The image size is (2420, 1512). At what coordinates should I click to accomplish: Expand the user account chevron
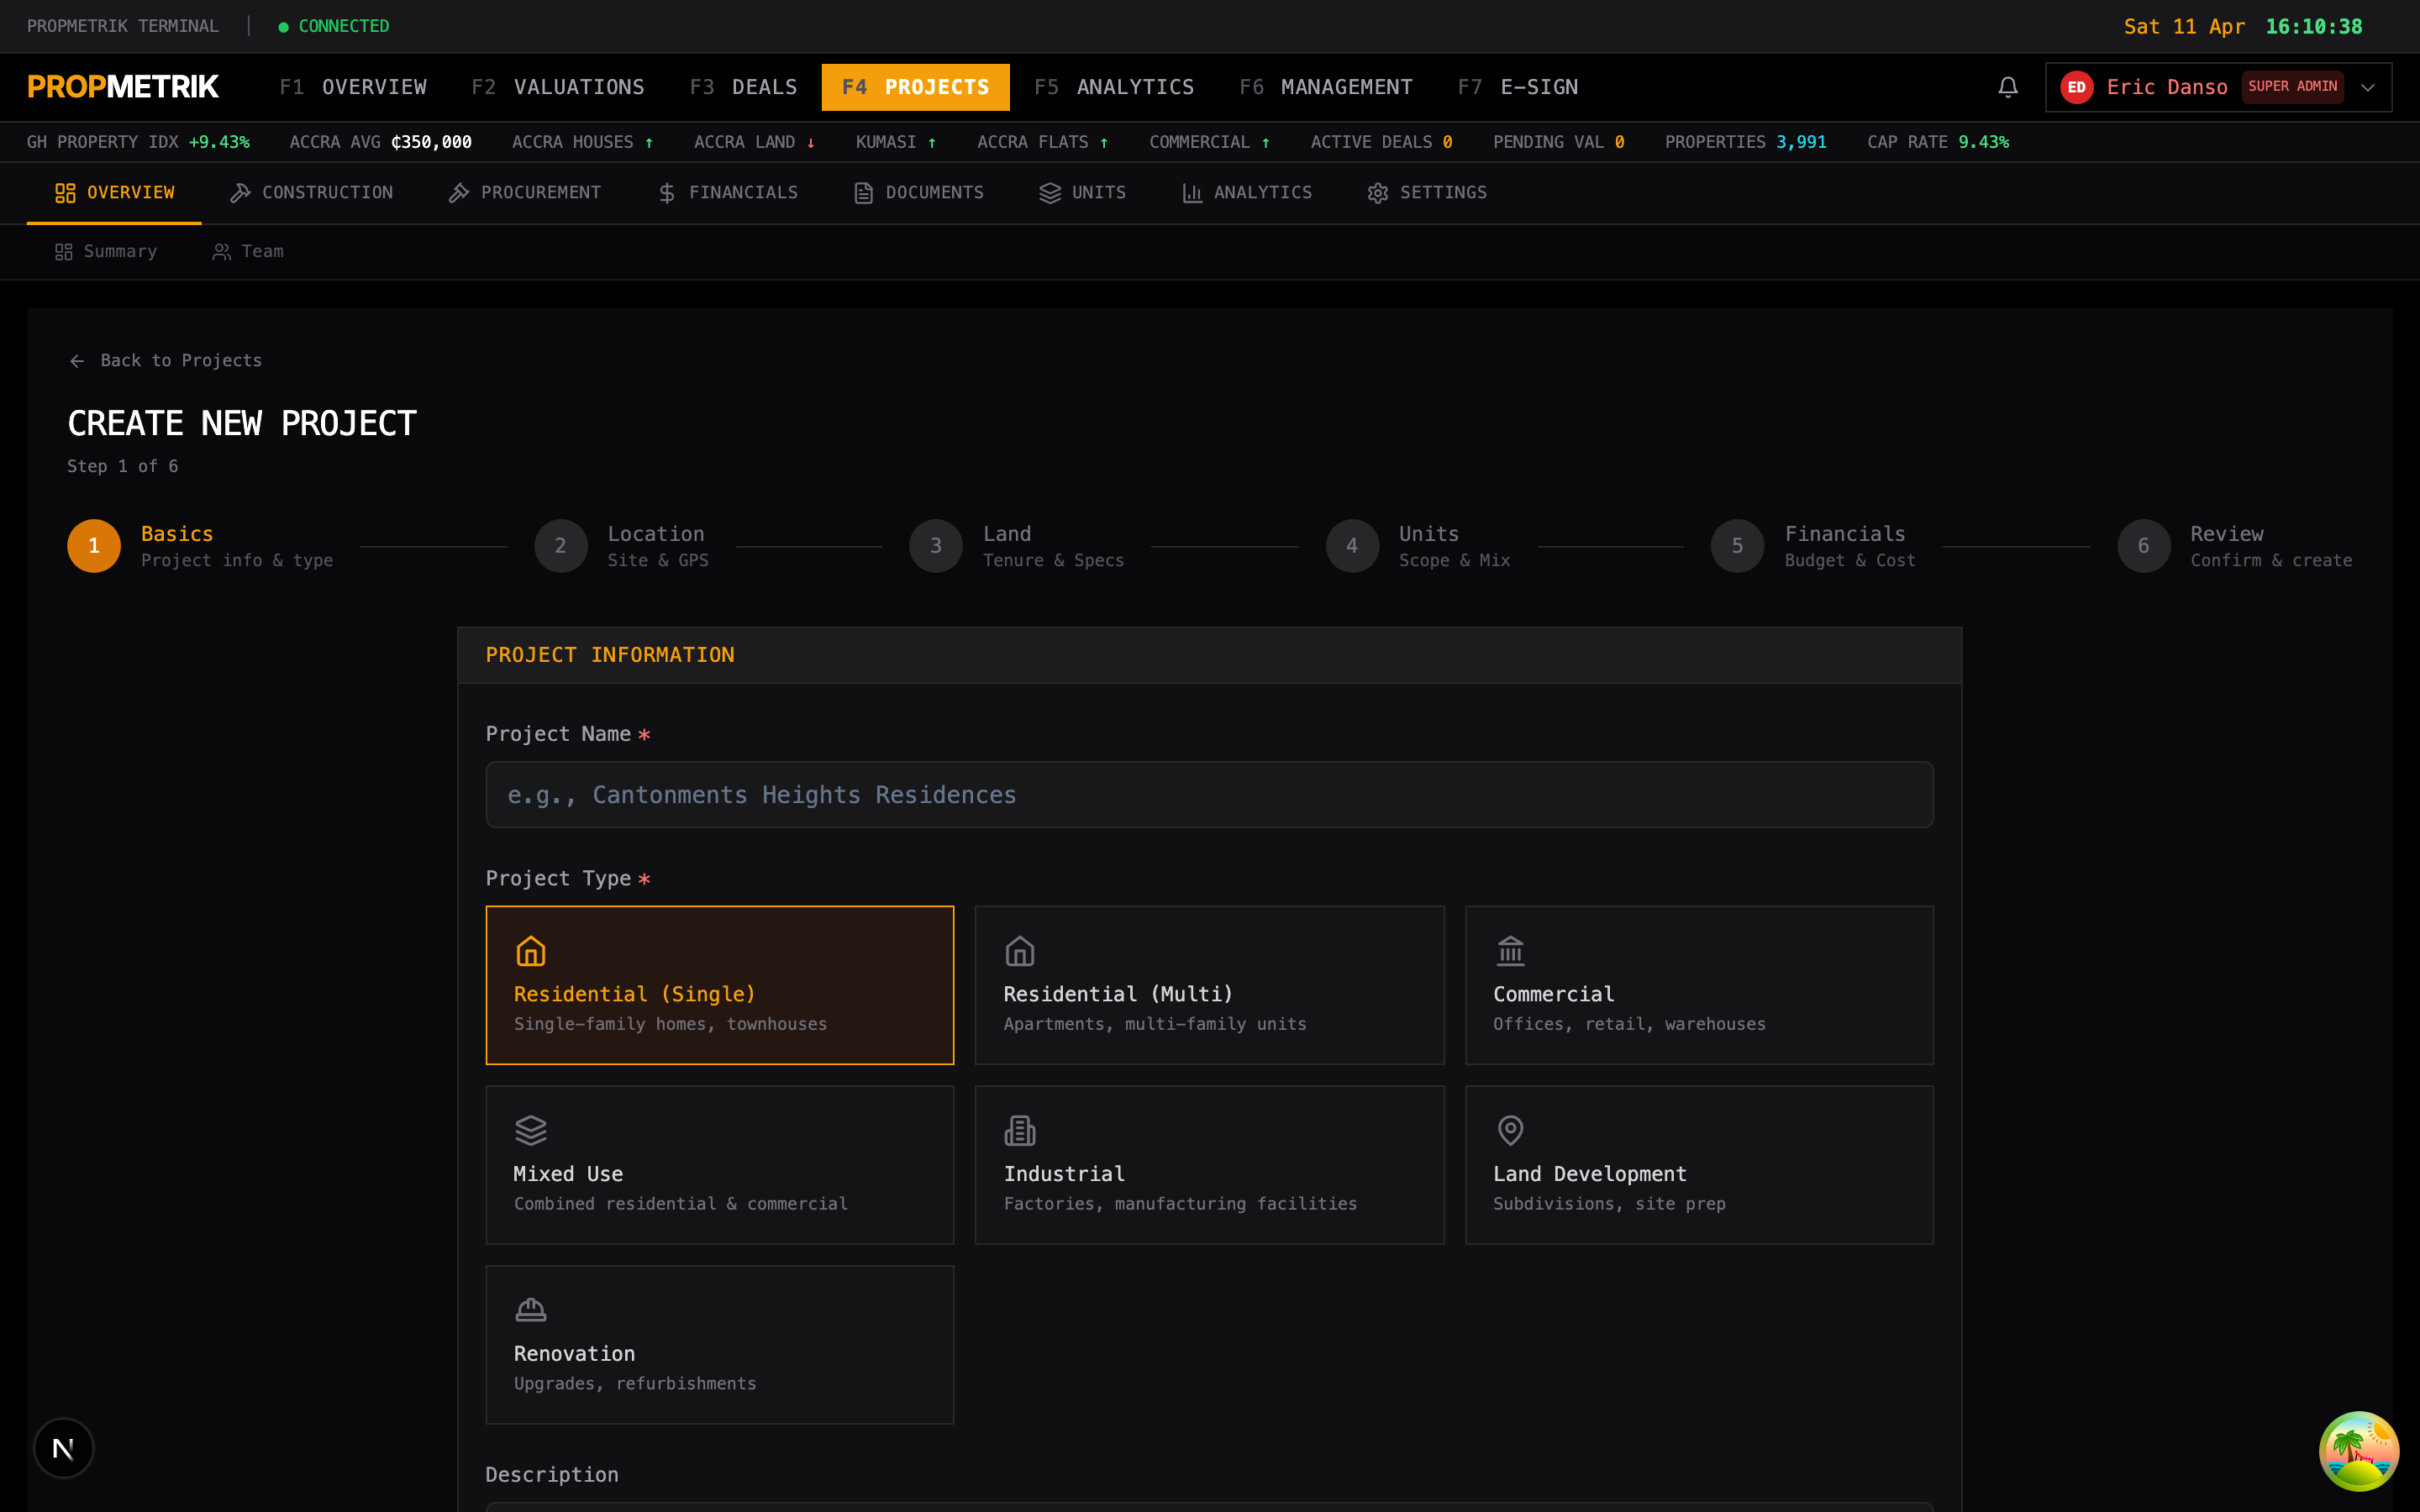(x=2367, y=87)
